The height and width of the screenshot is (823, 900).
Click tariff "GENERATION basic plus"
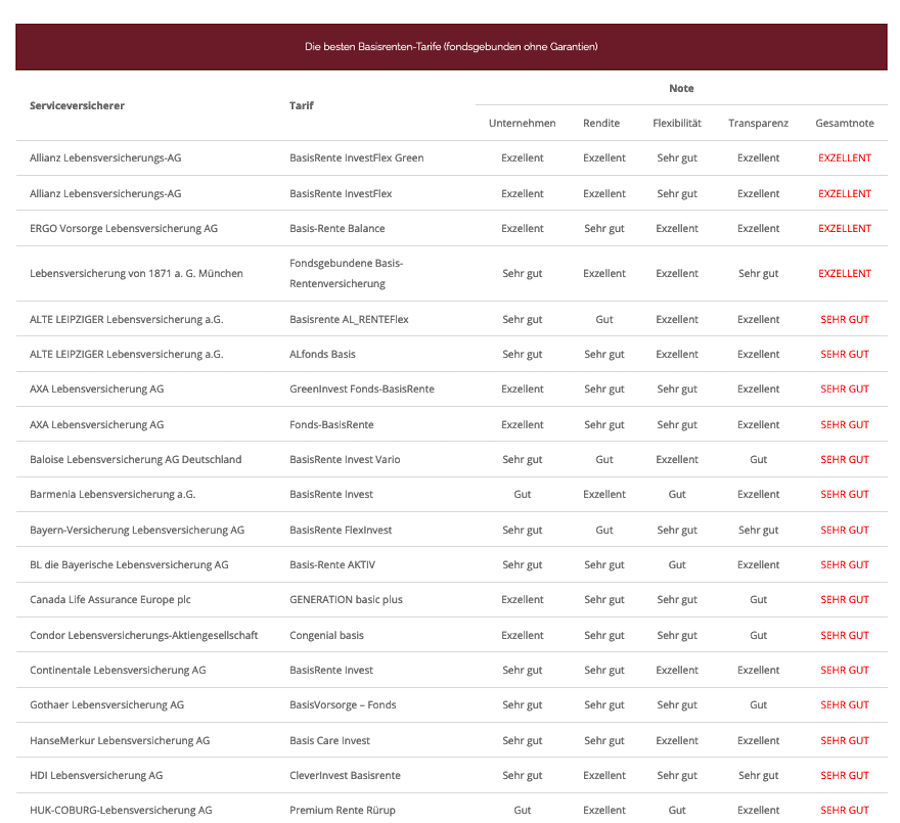[x=346, y=600]
